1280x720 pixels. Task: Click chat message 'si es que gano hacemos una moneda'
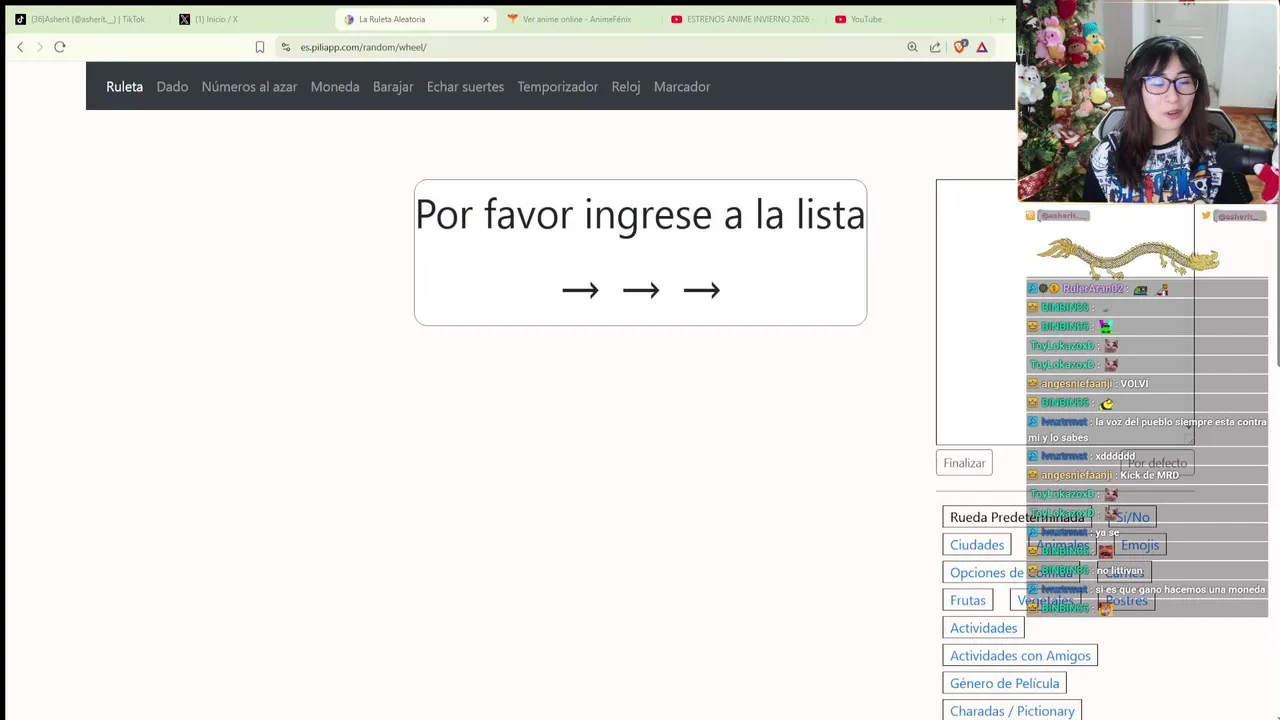(1180, 590)
